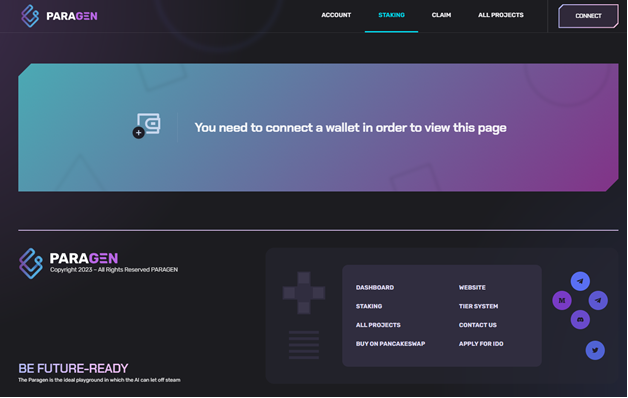Click the Paragen logo in footer

pos(68,263)
